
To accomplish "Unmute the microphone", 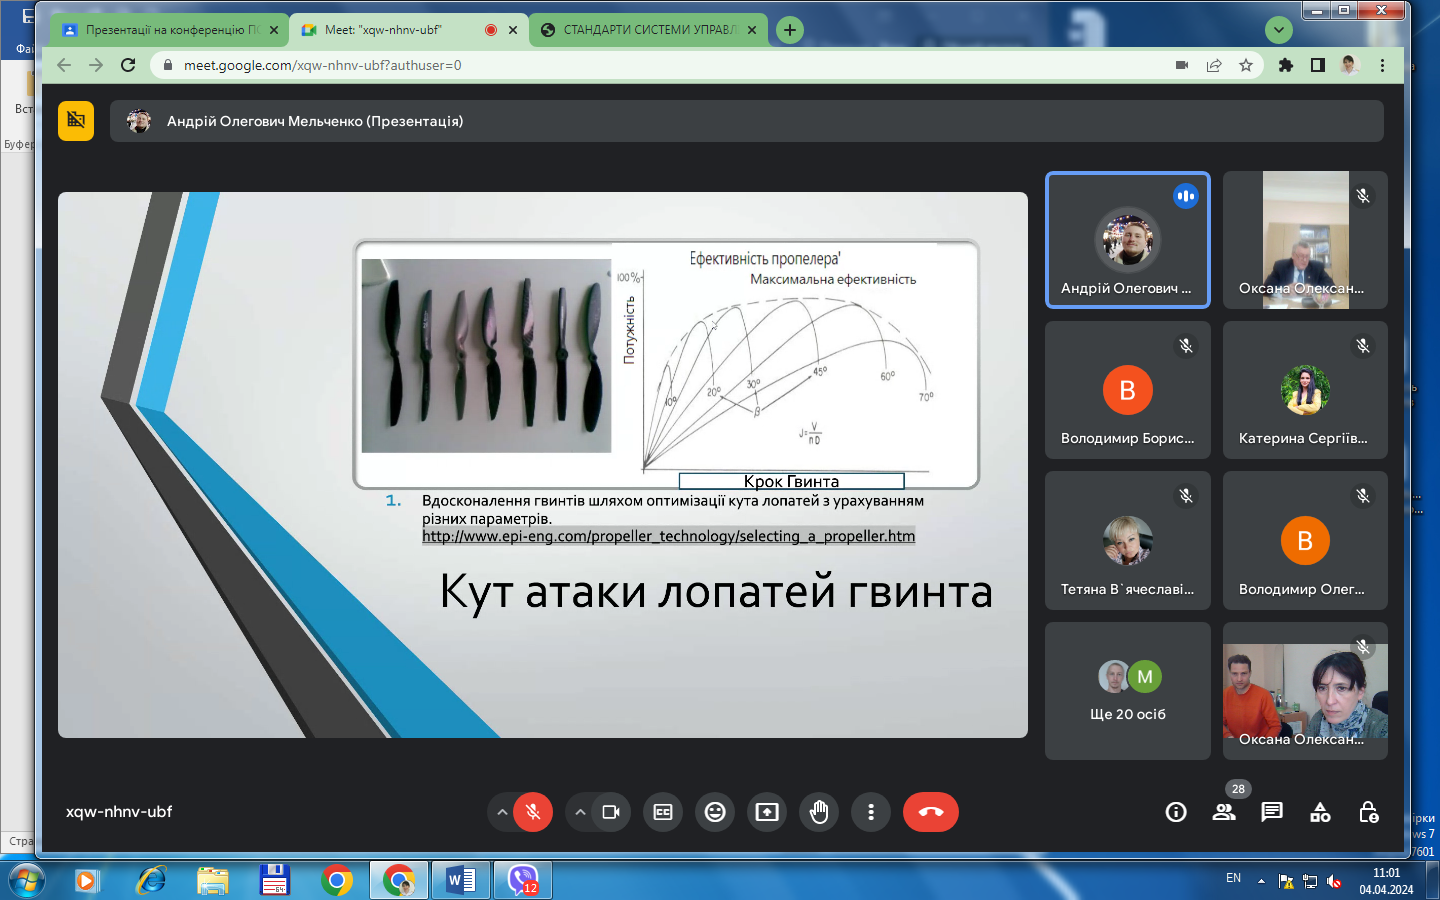I will [533, 812].
